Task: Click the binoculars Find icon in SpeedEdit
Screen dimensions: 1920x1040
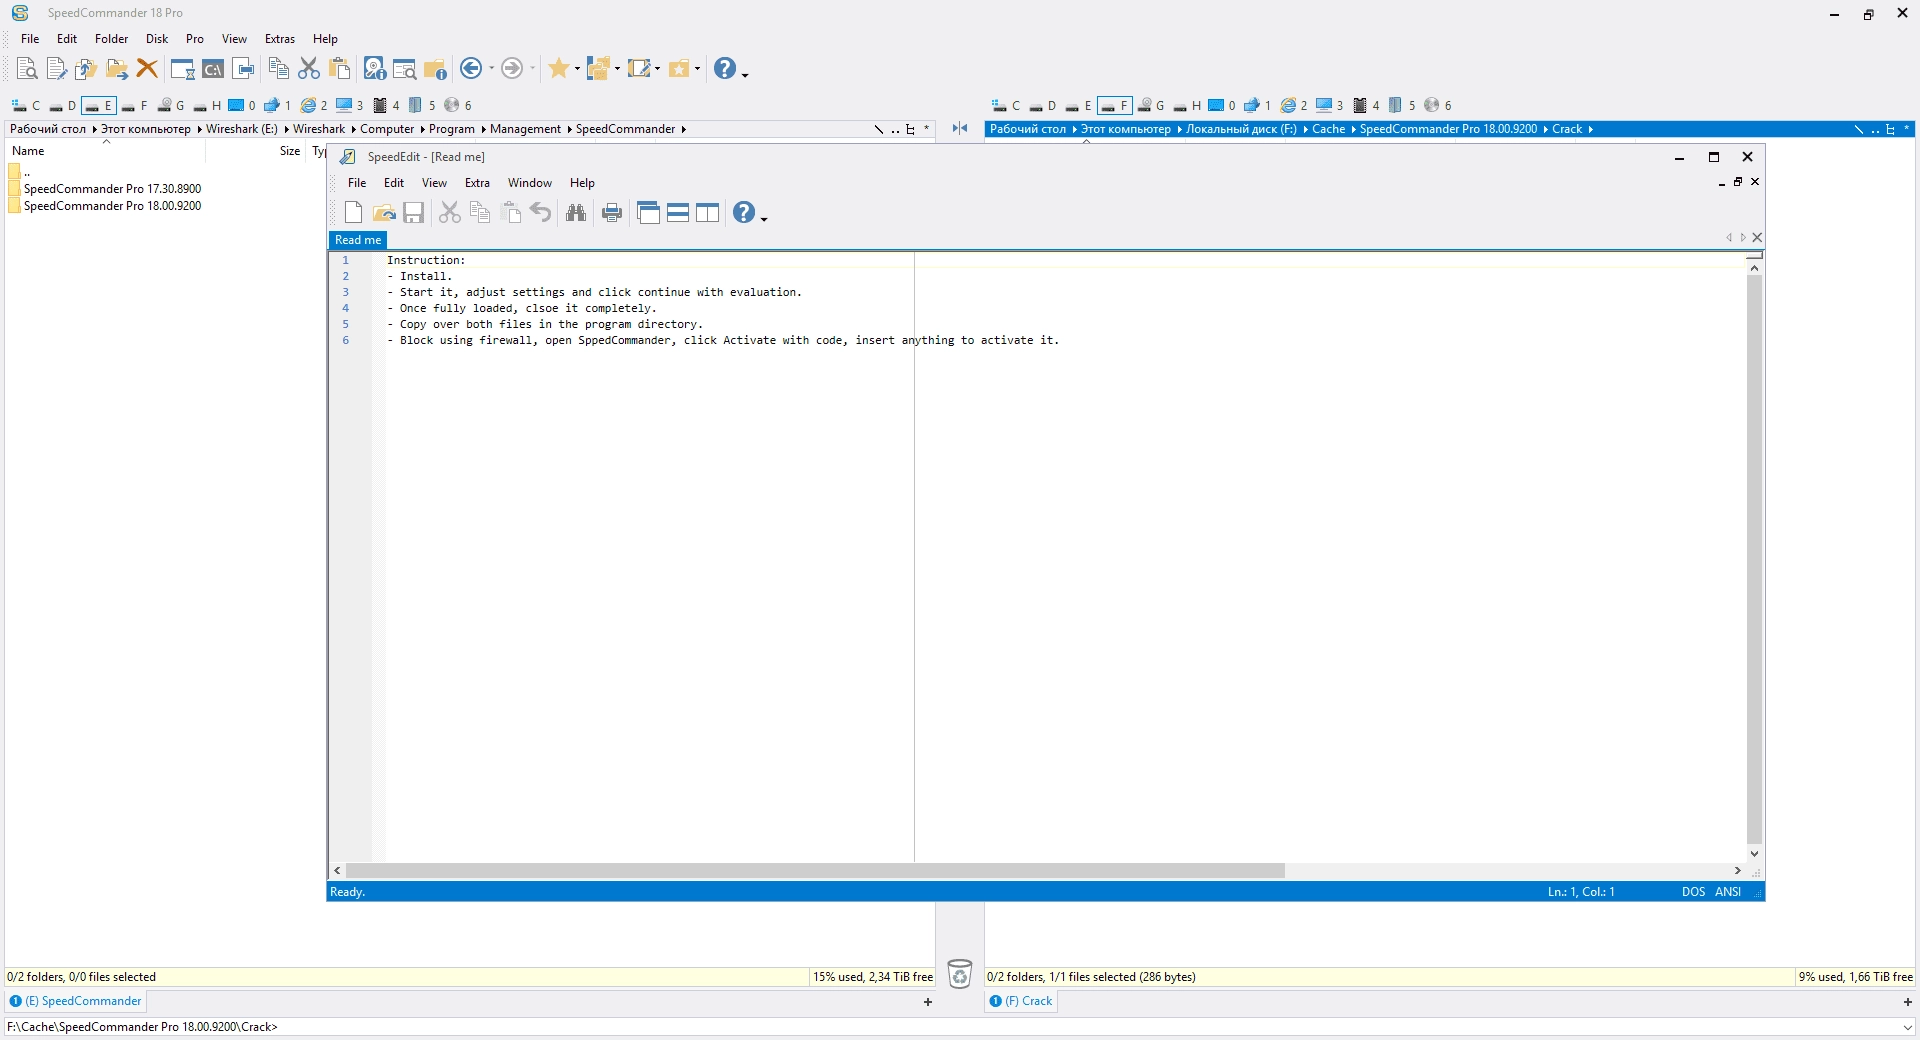Action: coord(576,212)
